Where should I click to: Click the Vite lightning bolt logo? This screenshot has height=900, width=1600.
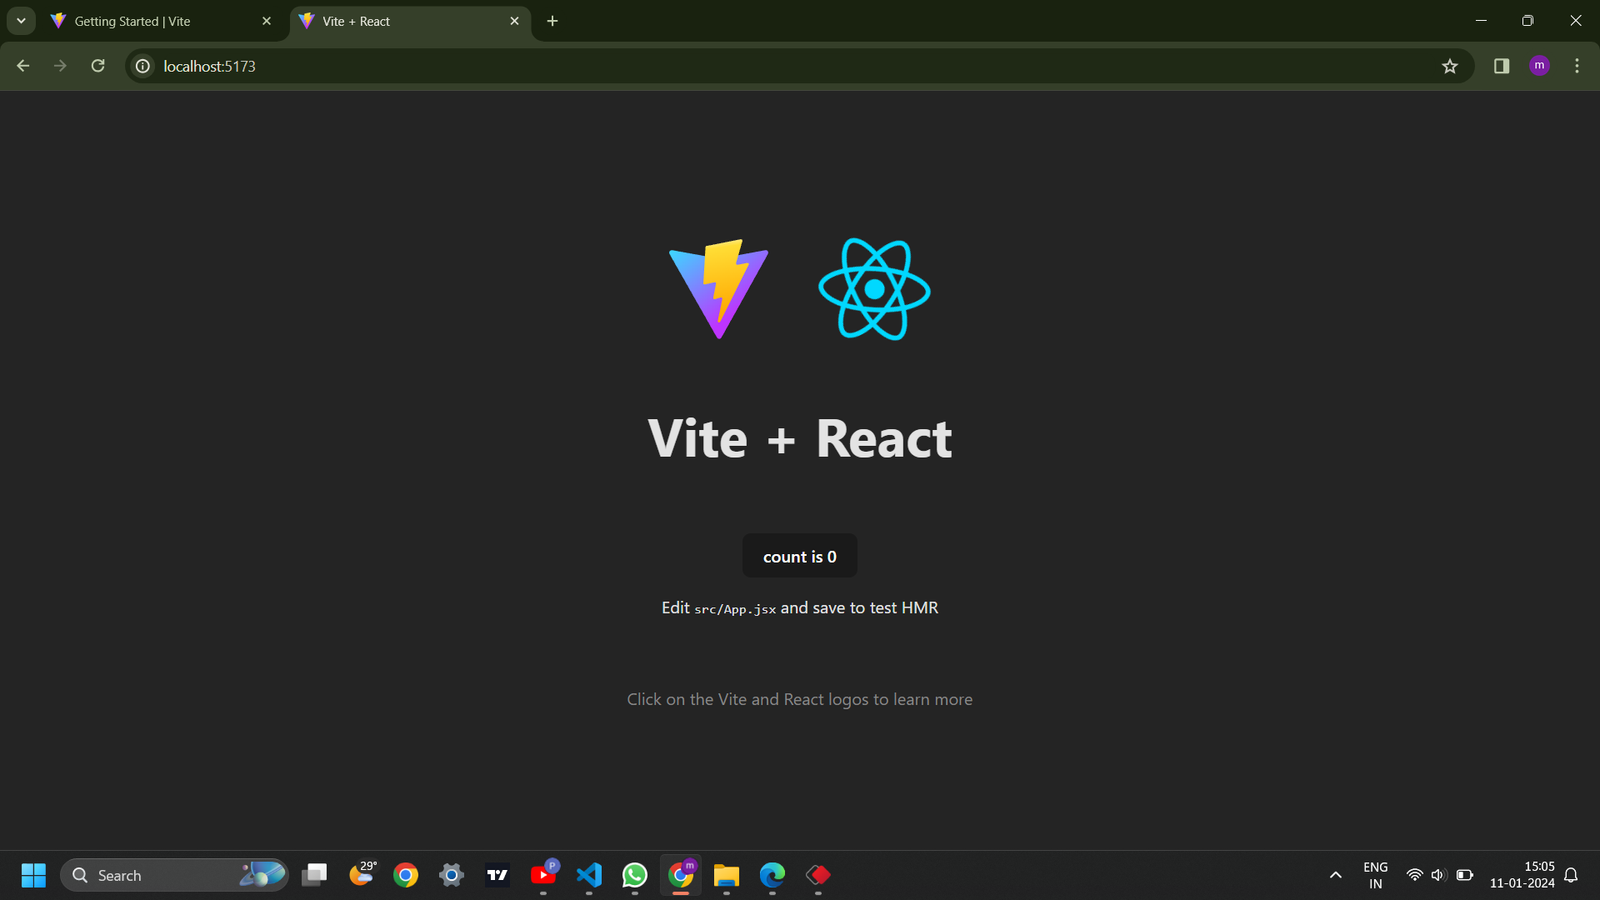(x=718, y=289)
